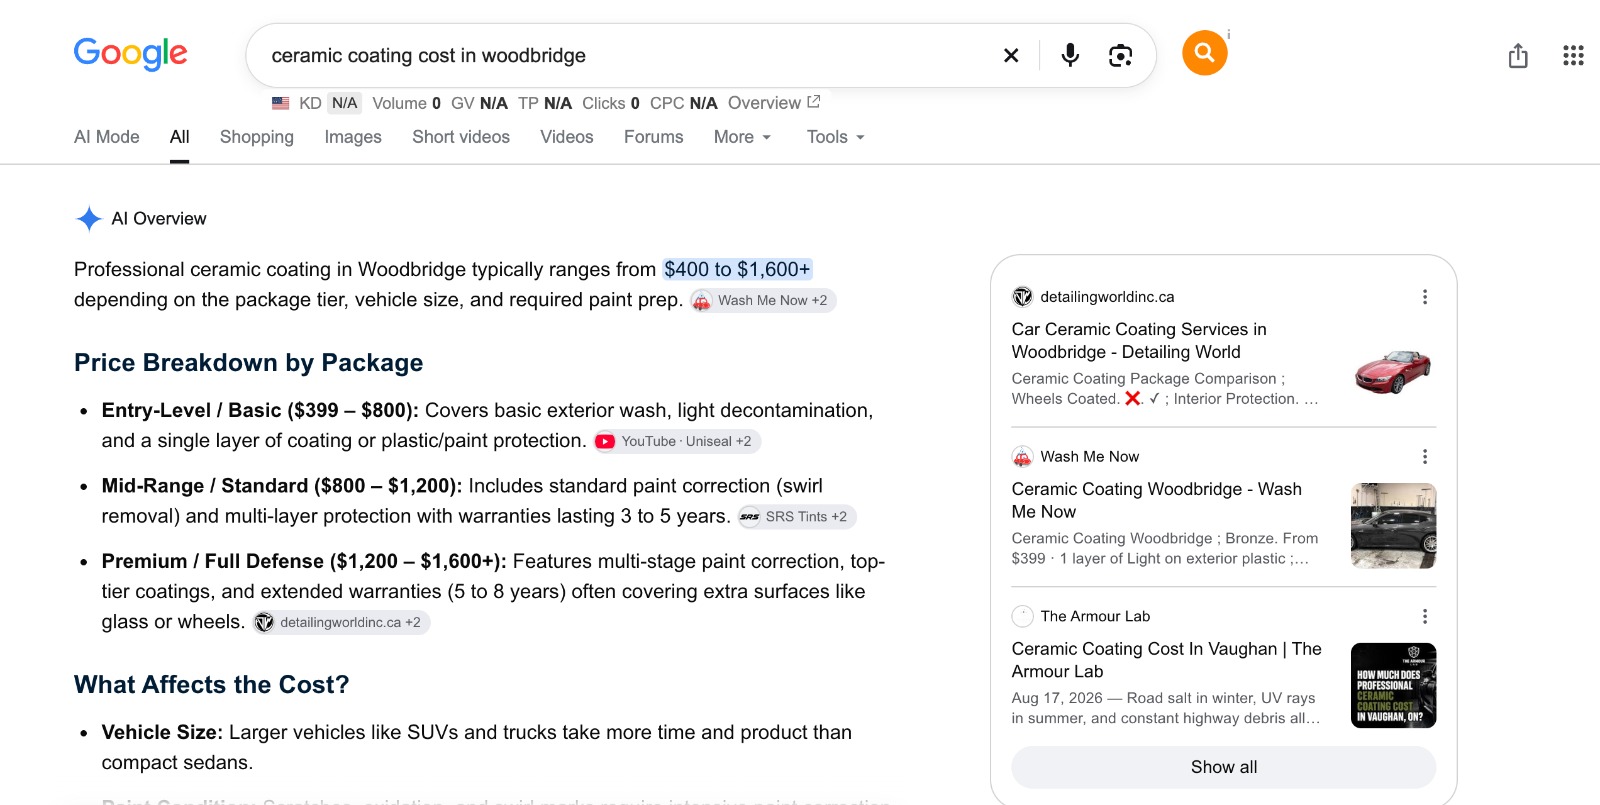Expand the More dropdown
The height and width of the screenshot is (805, 1600).
(x=742, y=137)
